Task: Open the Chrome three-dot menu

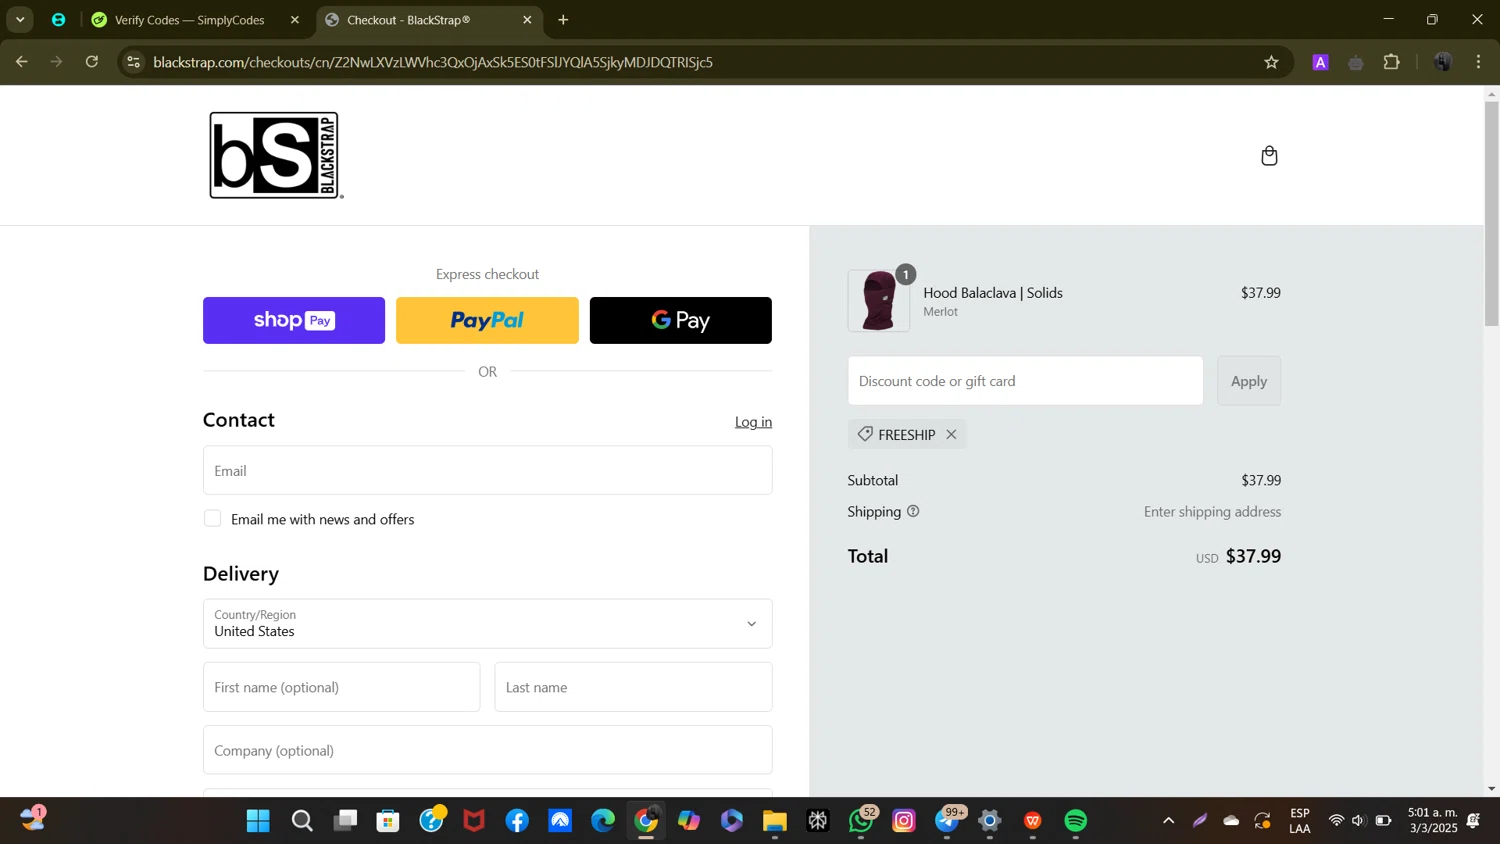Action: tap(1478, 62)
